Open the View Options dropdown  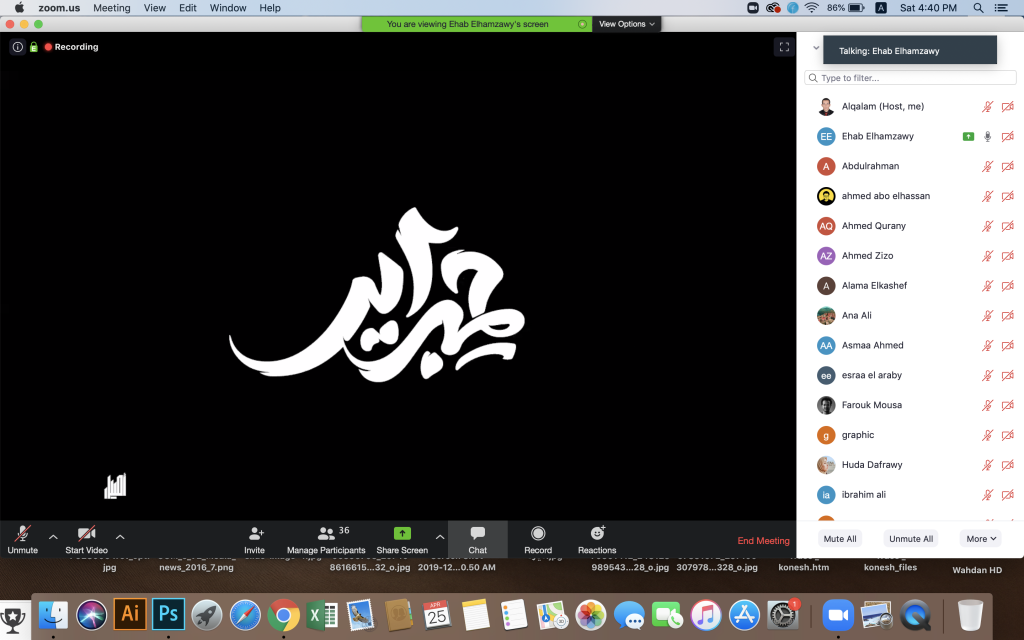[626, 24]
